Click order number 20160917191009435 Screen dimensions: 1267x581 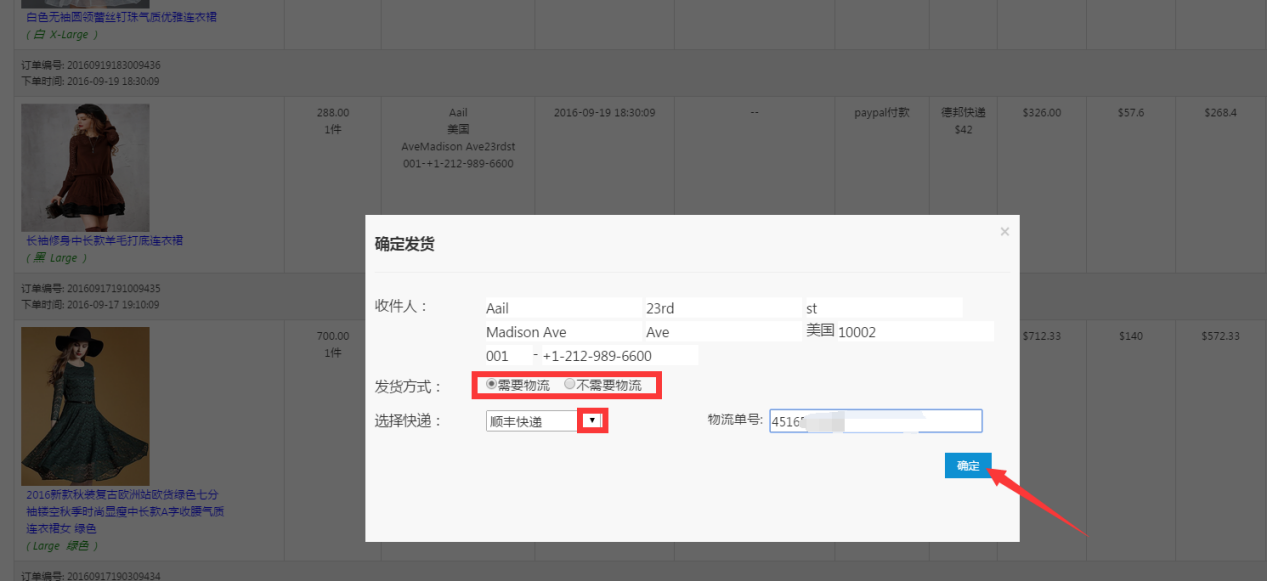coord(113,288)
